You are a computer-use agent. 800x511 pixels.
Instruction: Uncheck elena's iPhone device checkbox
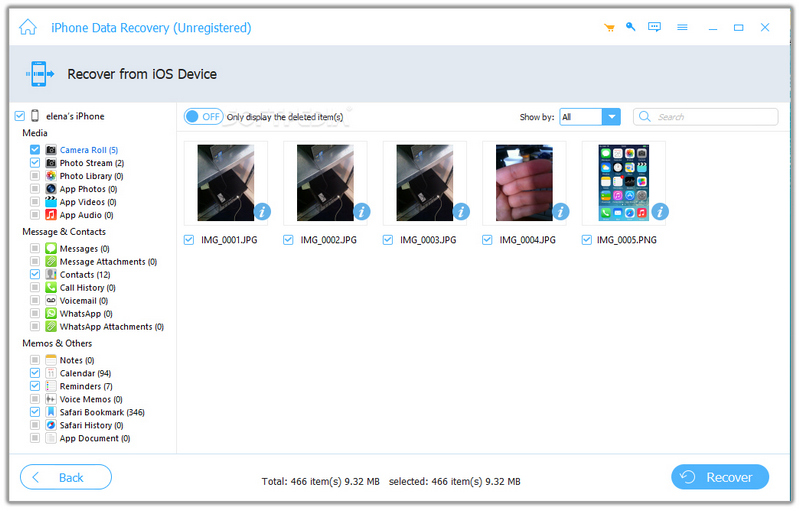click(20, 117)
